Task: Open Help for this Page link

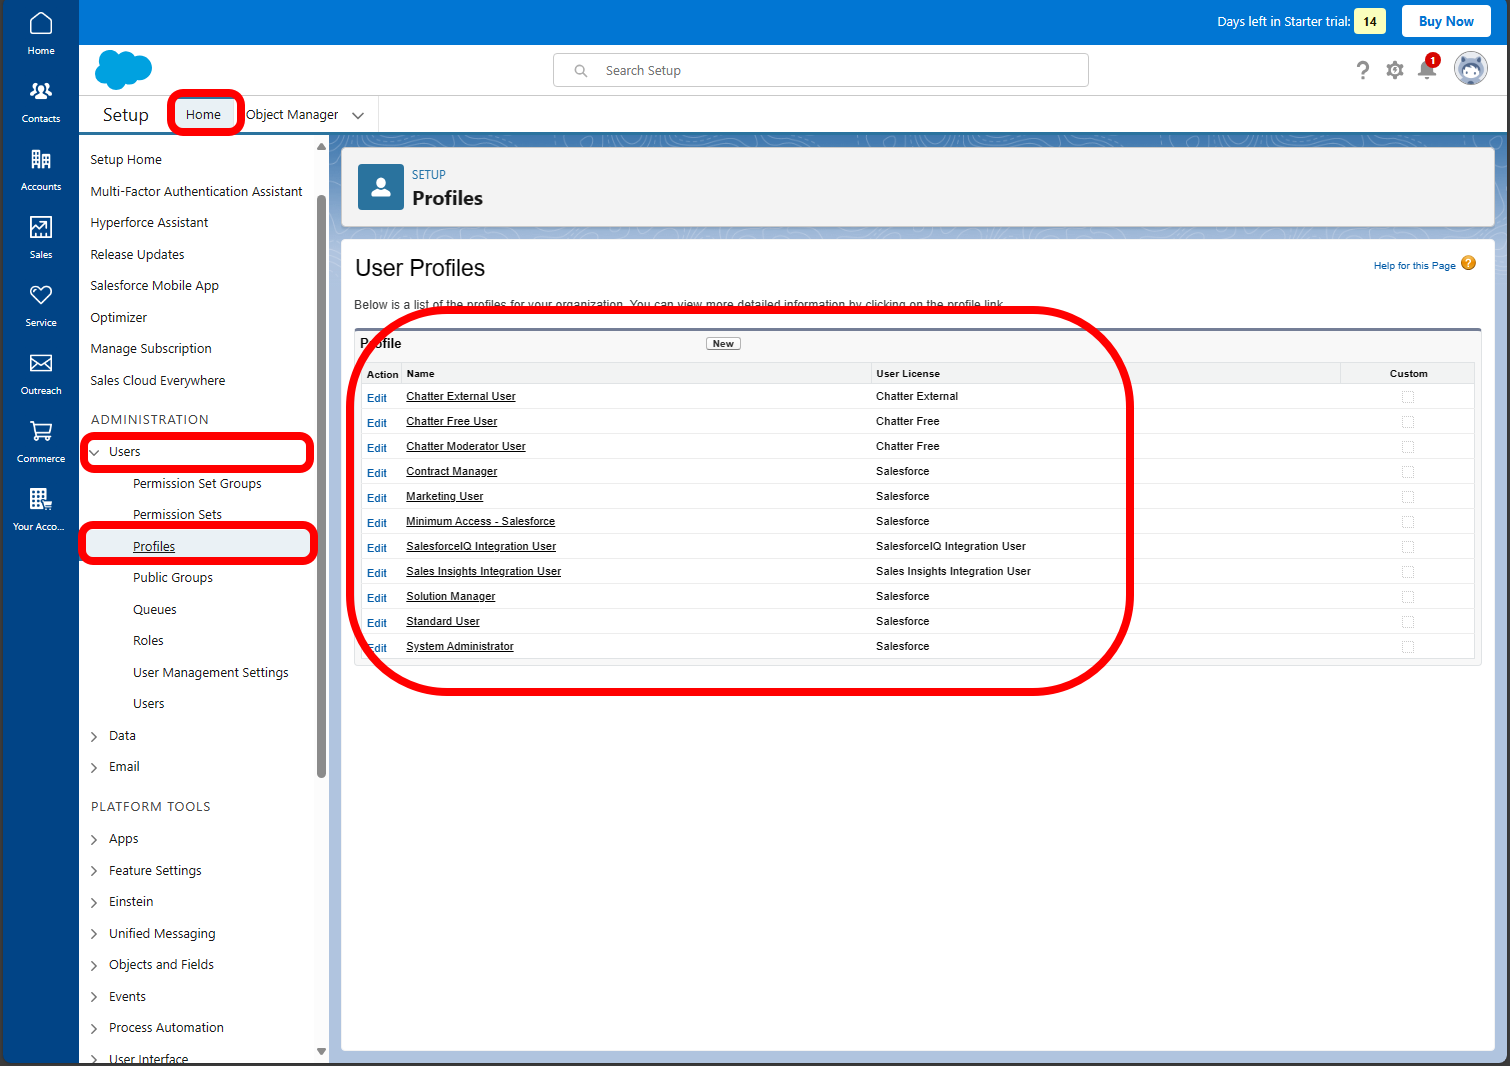Action: (x=1414, y=265)
